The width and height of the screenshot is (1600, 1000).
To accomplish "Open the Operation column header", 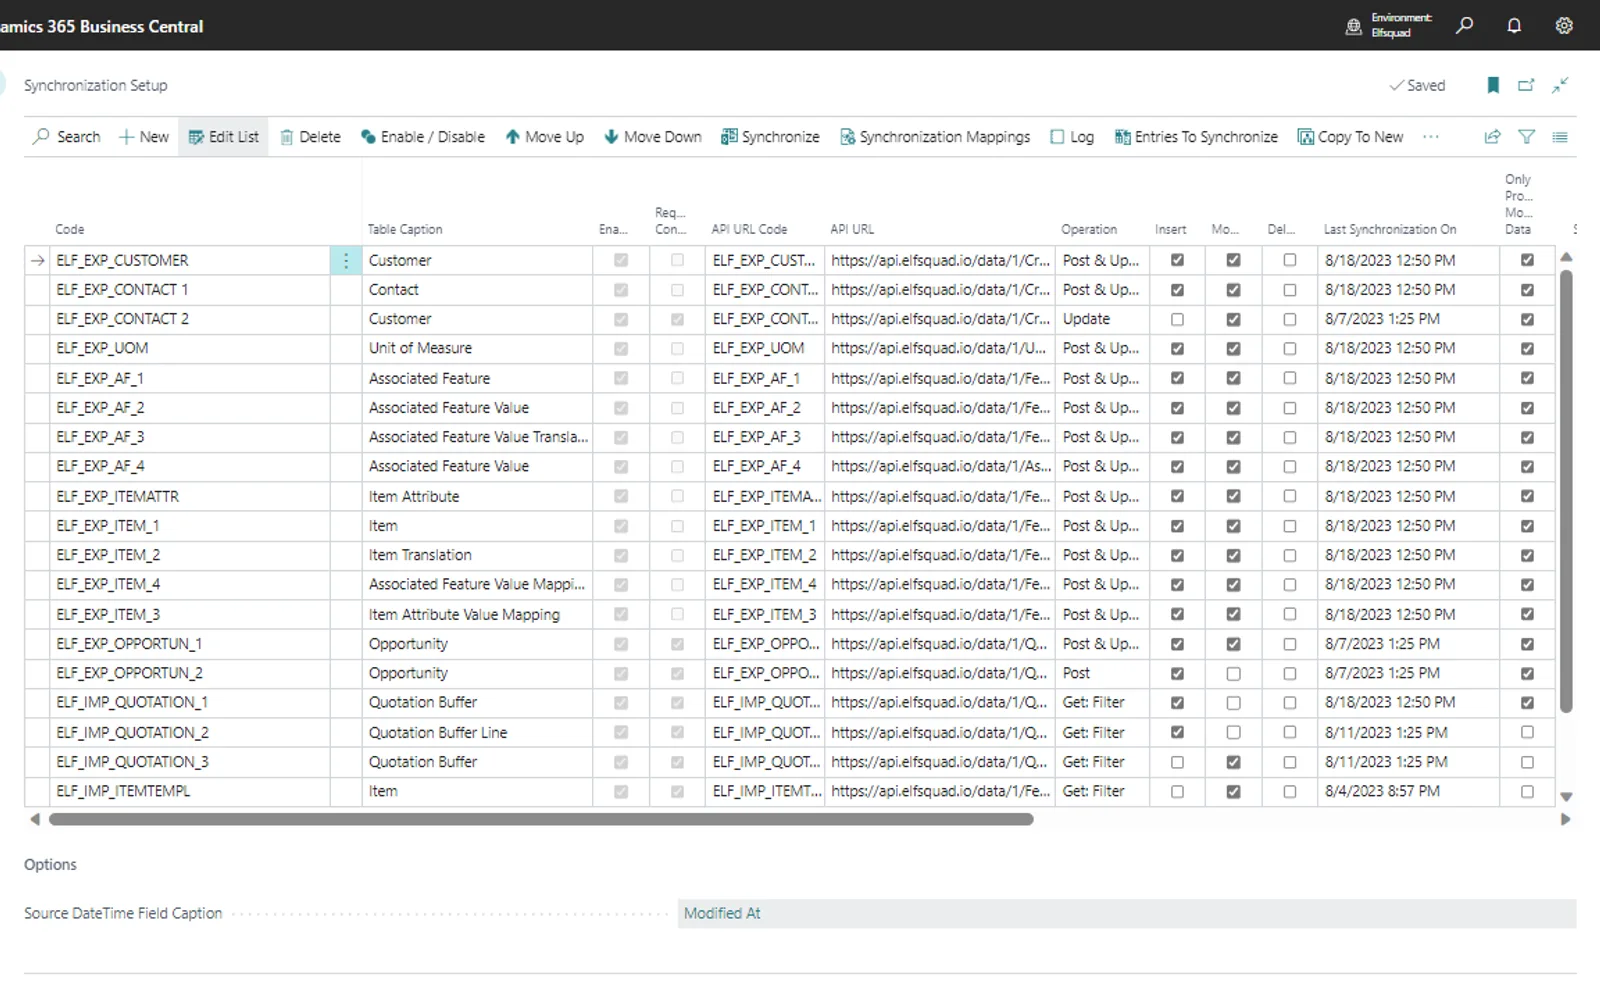I will point(1089,229).
